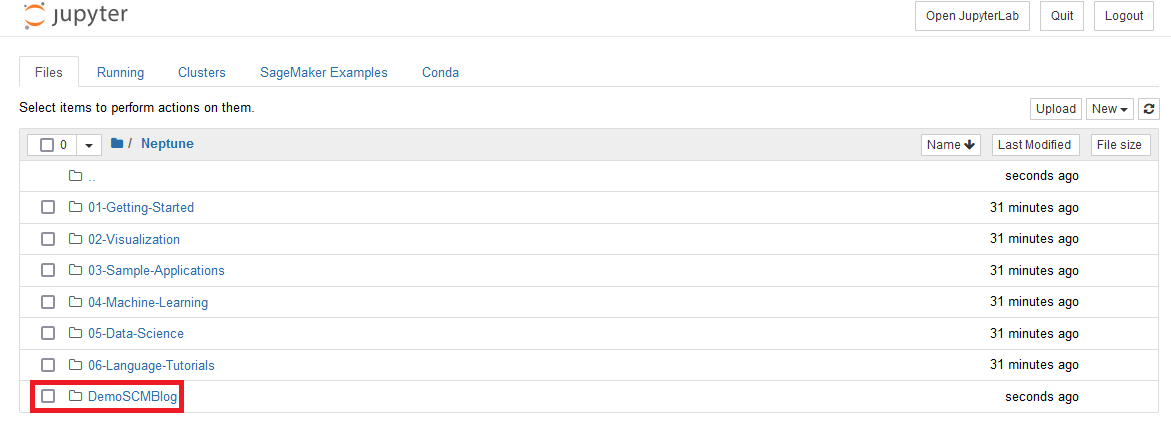Expand the selection type dropdown caret
Screen dimensions: 1171x424
(x=89, y=145)
